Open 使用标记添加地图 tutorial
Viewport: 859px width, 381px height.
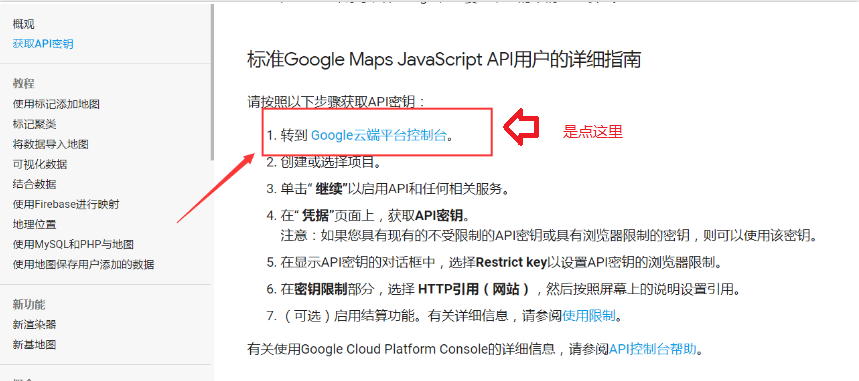tap(56, 104)
